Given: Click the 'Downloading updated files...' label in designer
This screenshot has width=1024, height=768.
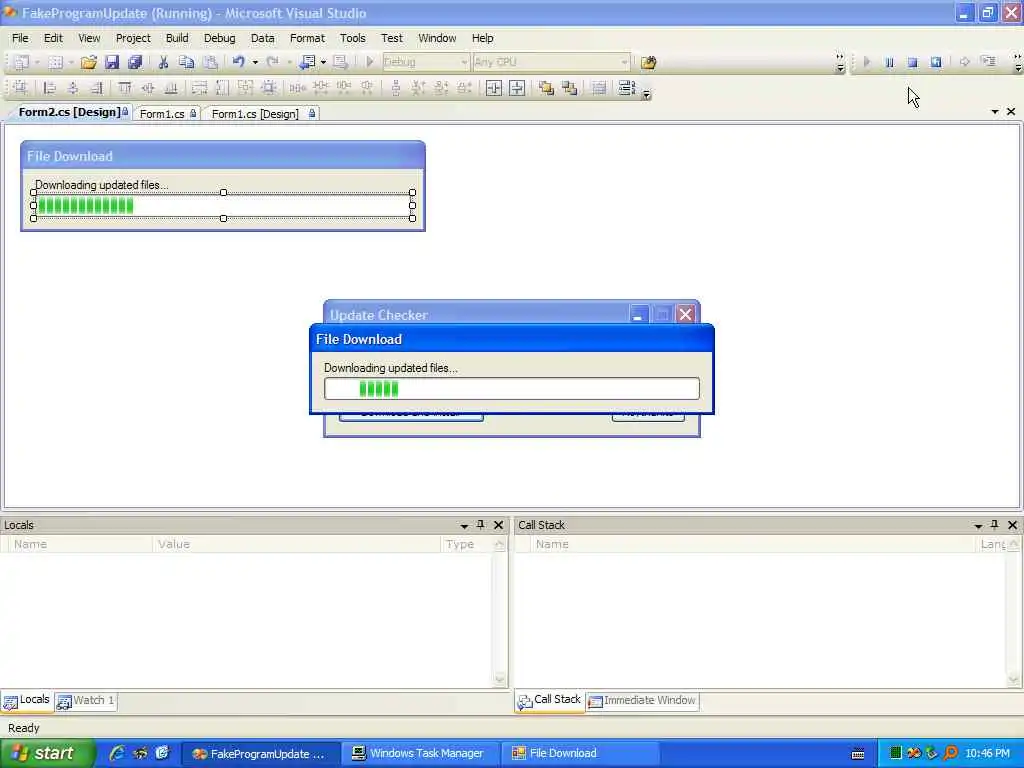Looking at the screenshot, I should tap(101, 185).
